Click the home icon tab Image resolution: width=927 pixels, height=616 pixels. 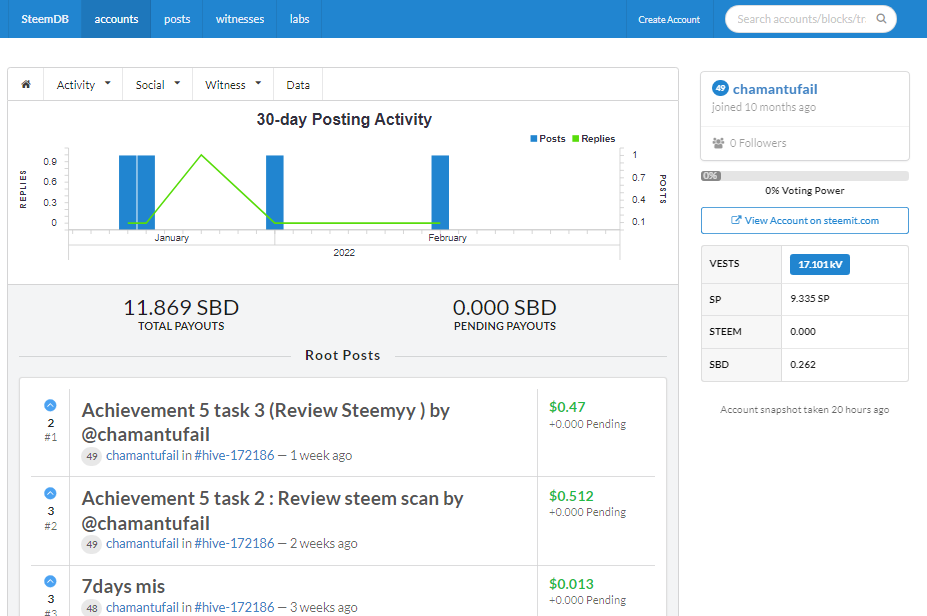click(x=26, y=85)
